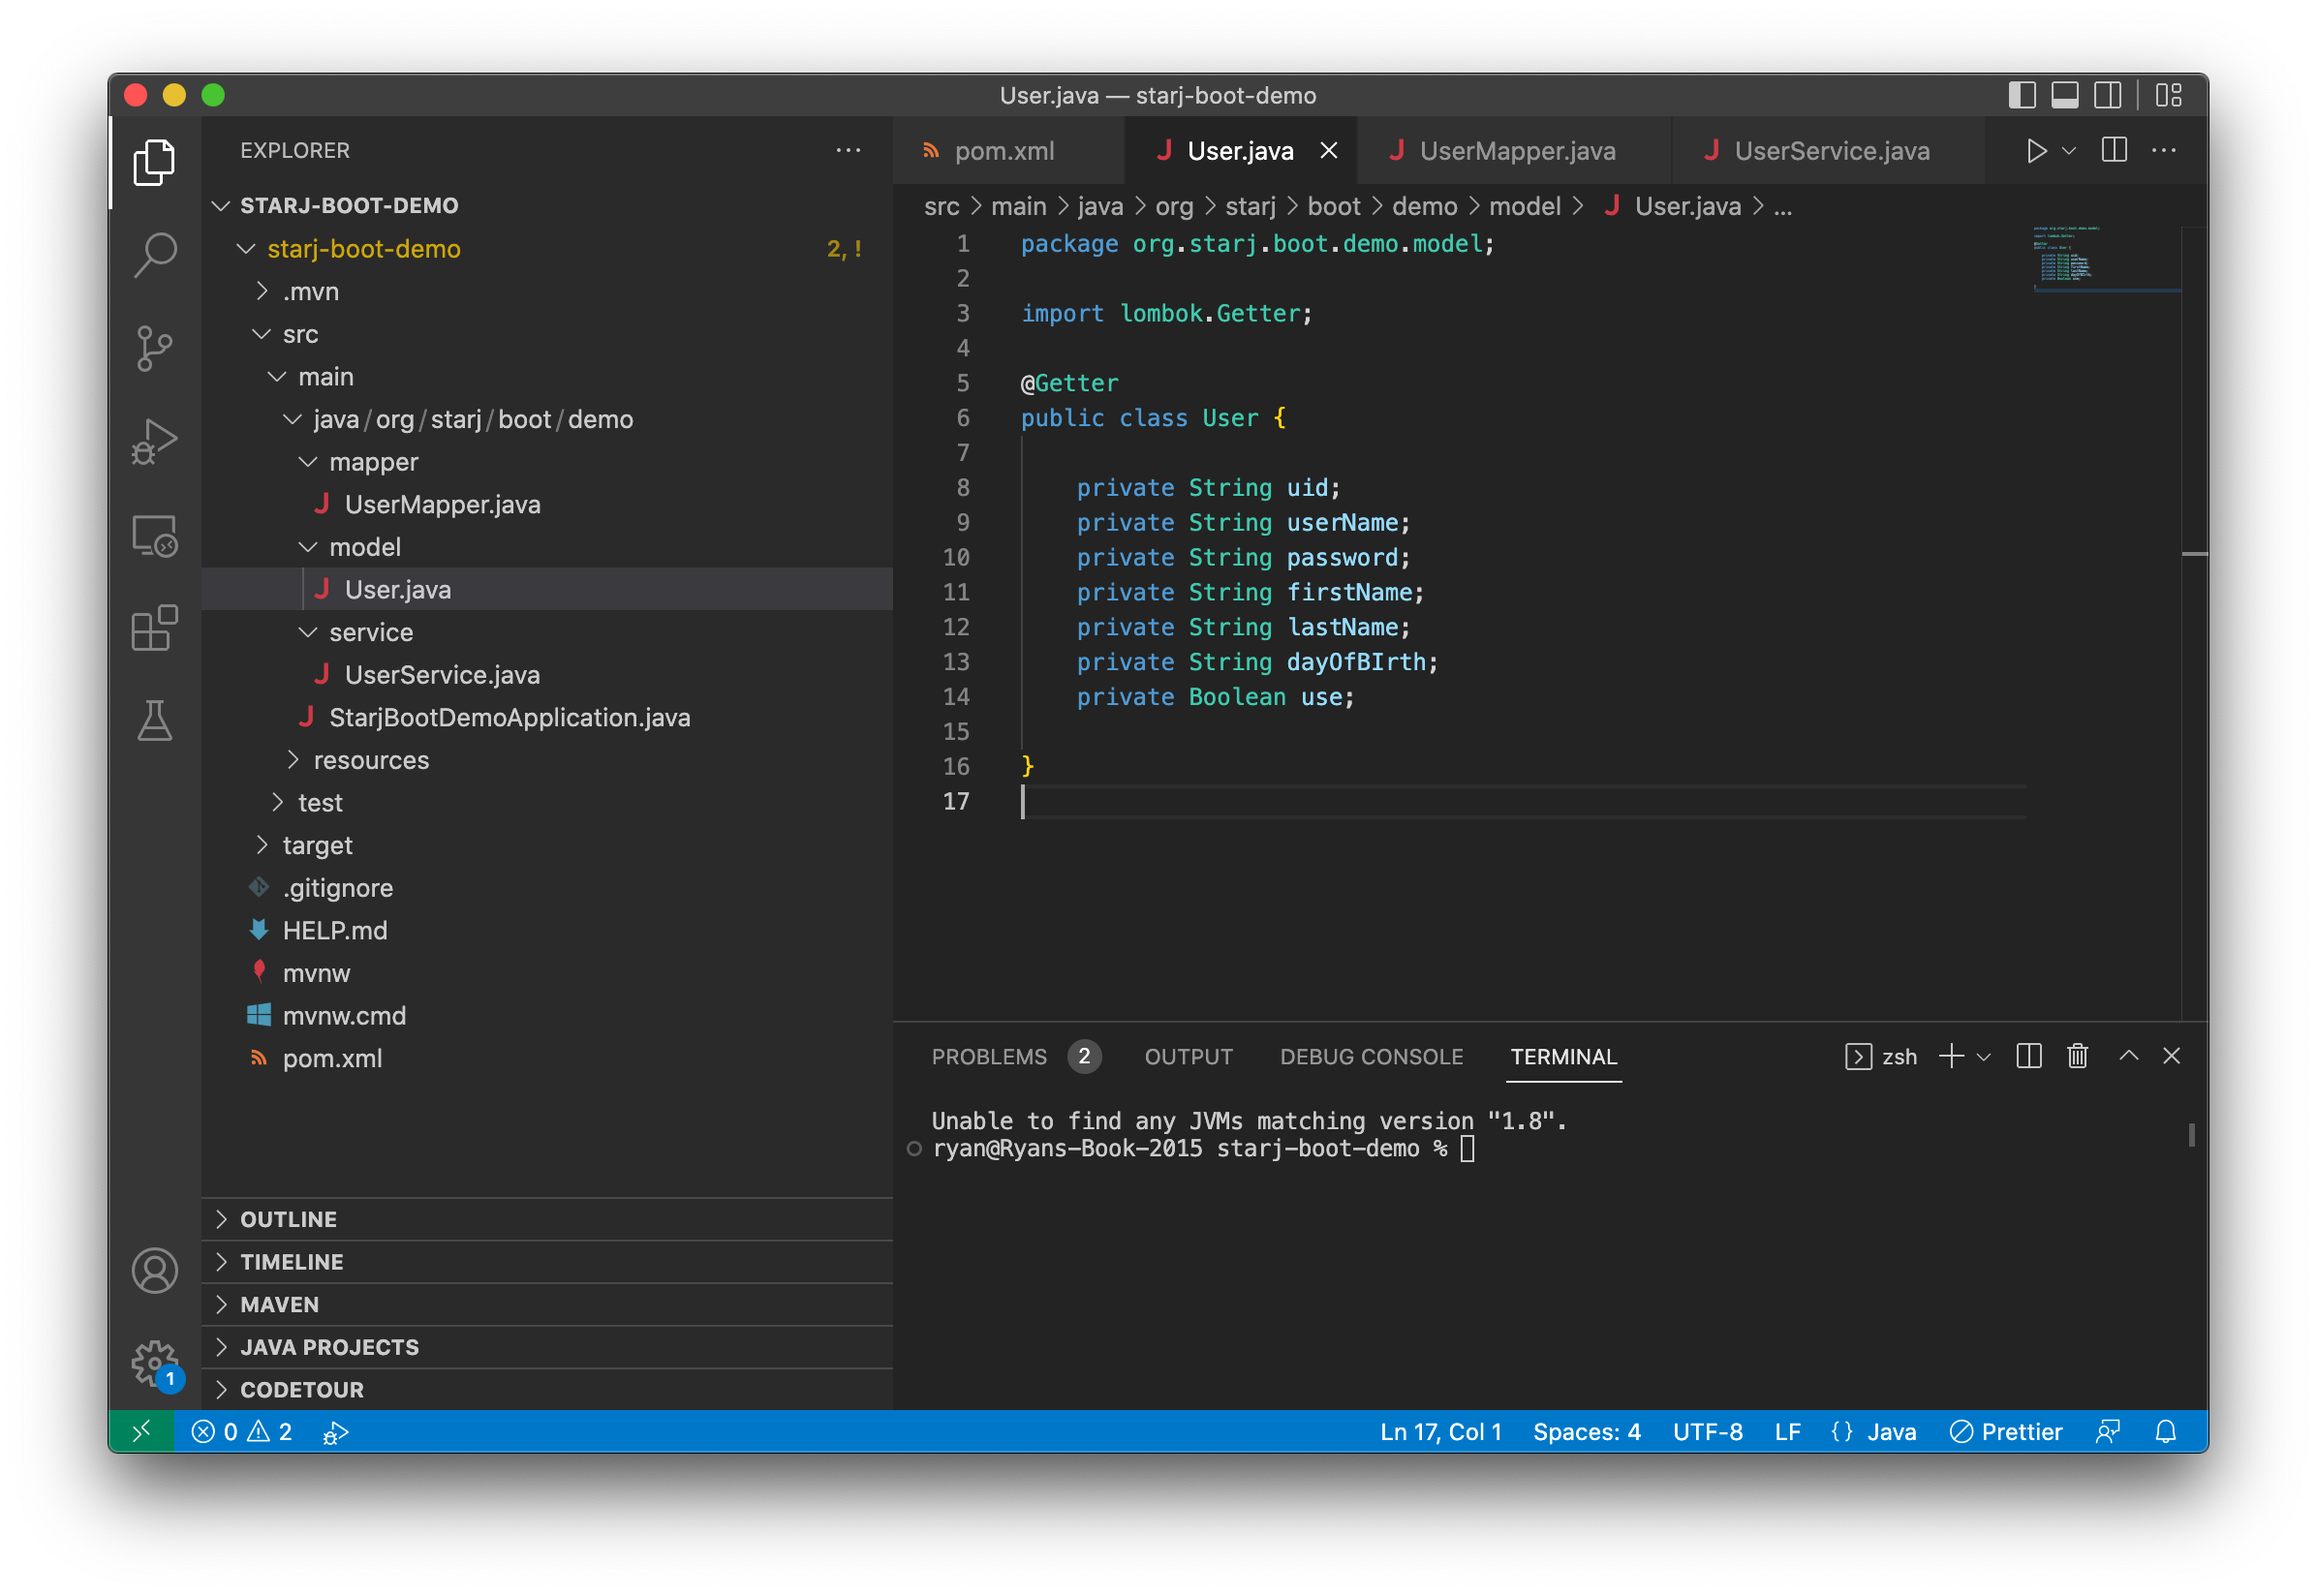Switch to the PROBLEMS panel tab
This screenshot has width=2317, height=1596.
click(988, 1057)
